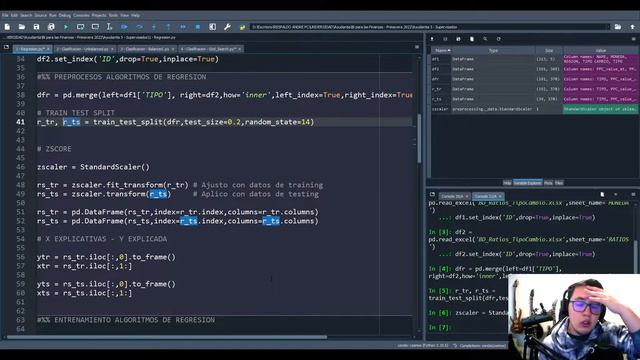This screenshot has height=360, width=640.
Task: Open the Debug menu
Action: [x=64, y=15]
